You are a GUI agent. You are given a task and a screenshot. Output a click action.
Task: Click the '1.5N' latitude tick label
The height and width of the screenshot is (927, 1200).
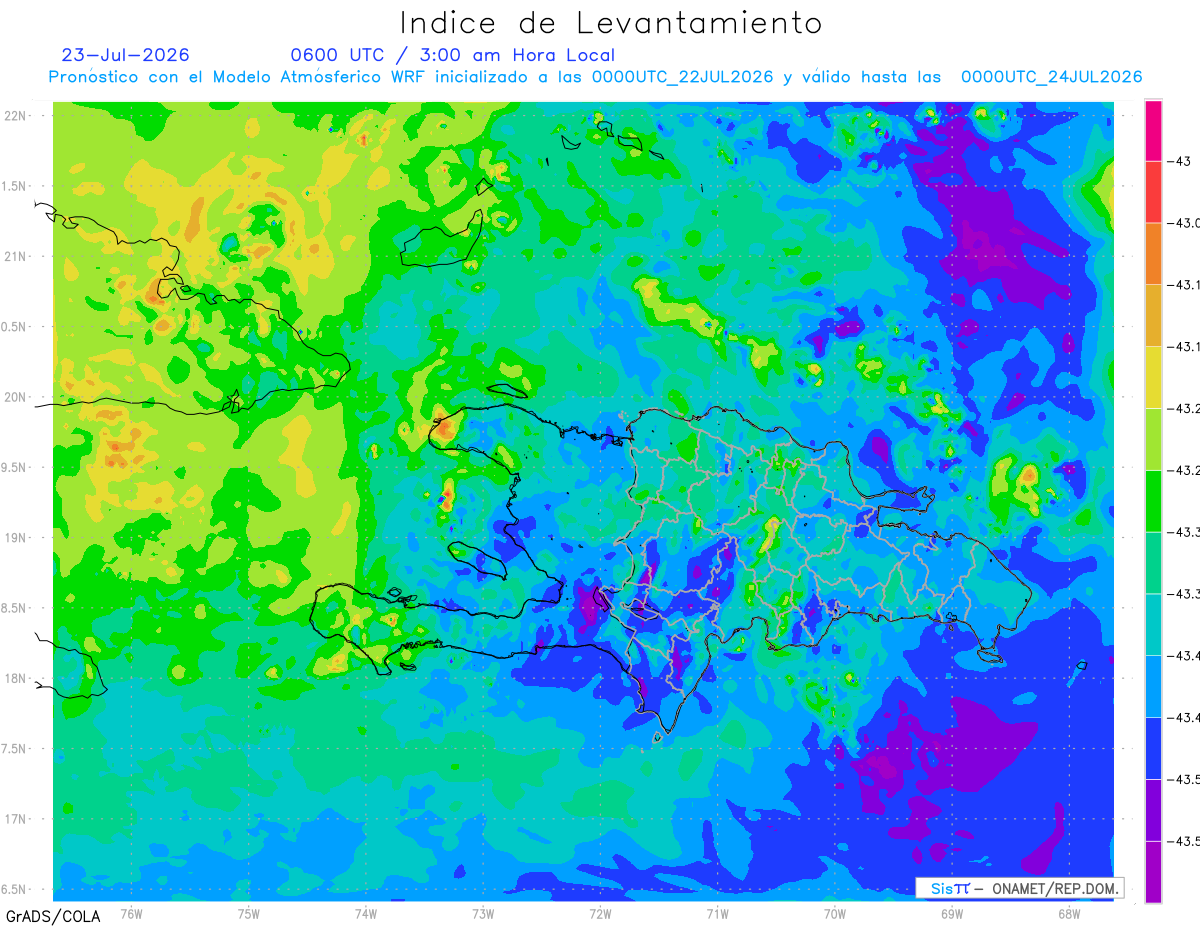(14, 186)
